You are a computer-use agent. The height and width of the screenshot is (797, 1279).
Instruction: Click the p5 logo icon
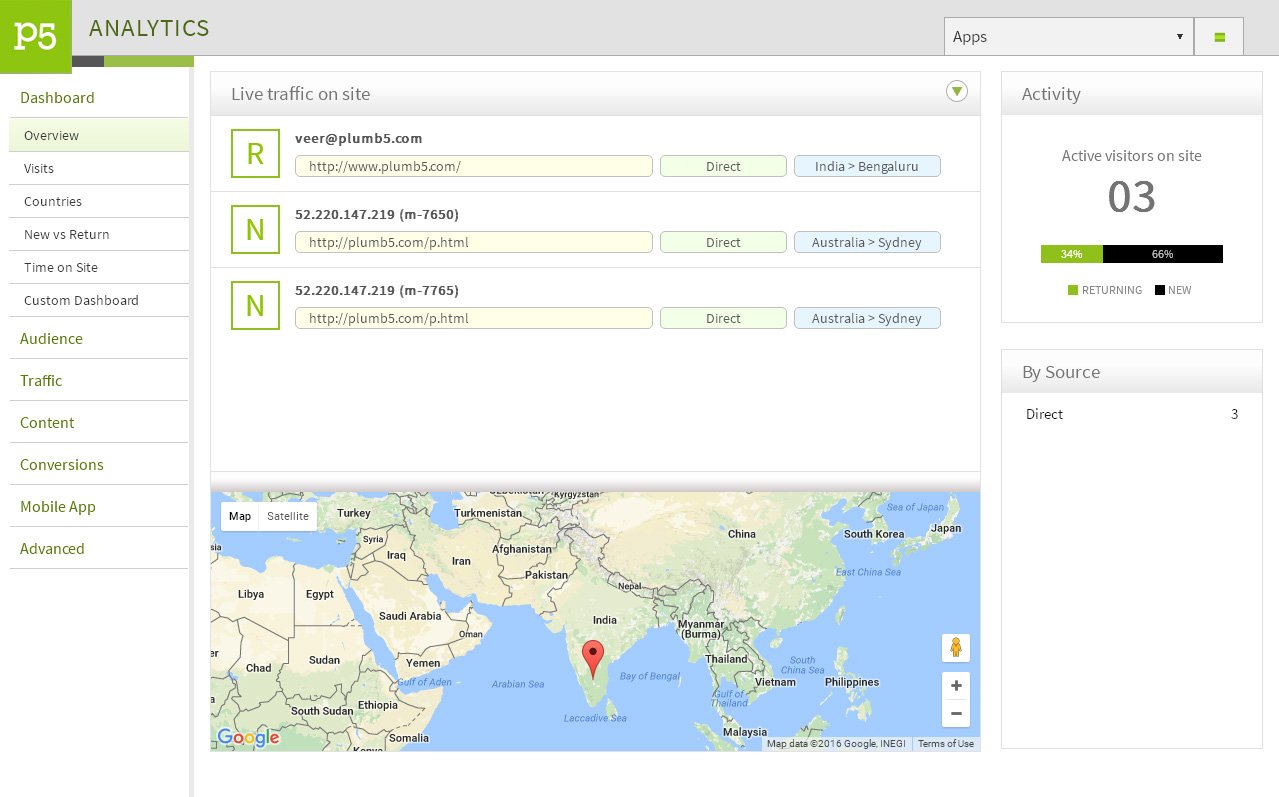(x=36, y=36)
